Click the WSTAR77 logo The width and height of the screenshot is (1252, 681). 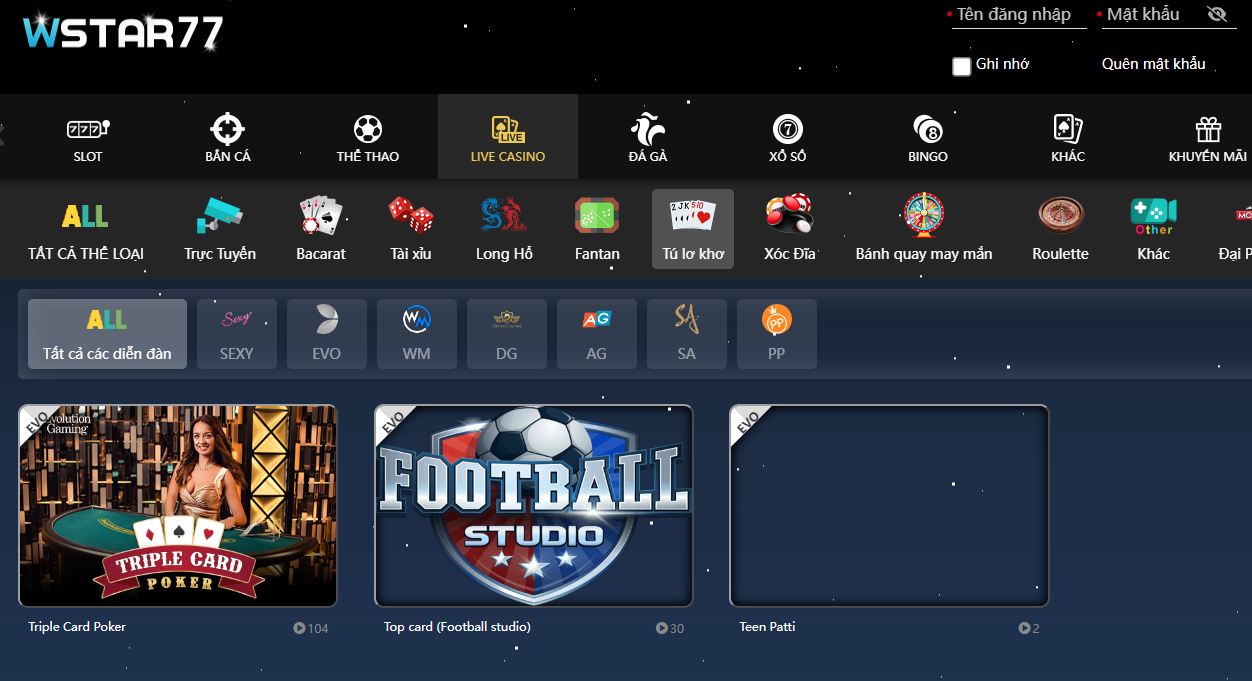124,32
